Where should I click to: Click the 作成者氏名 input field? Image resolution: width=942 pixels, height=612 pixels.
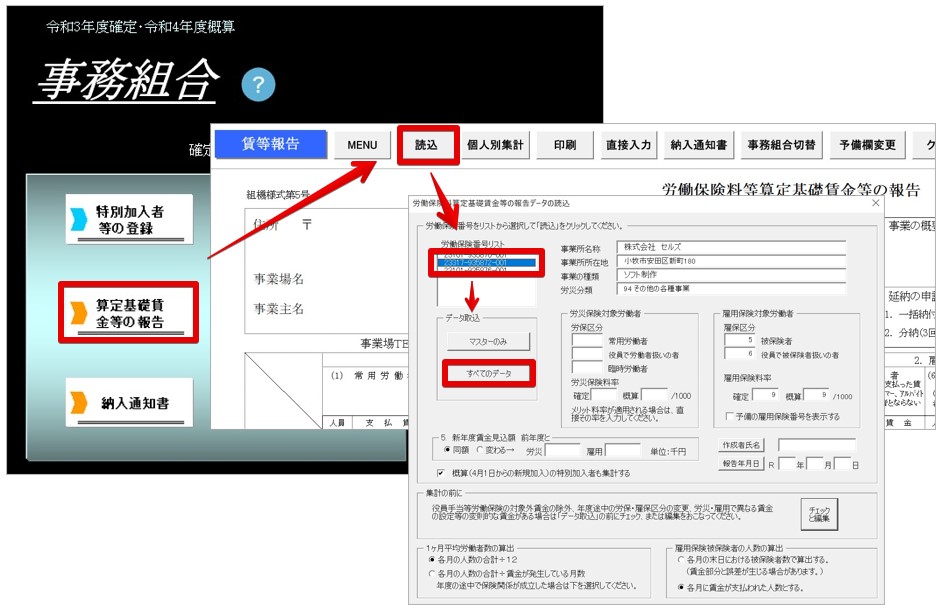816,445
